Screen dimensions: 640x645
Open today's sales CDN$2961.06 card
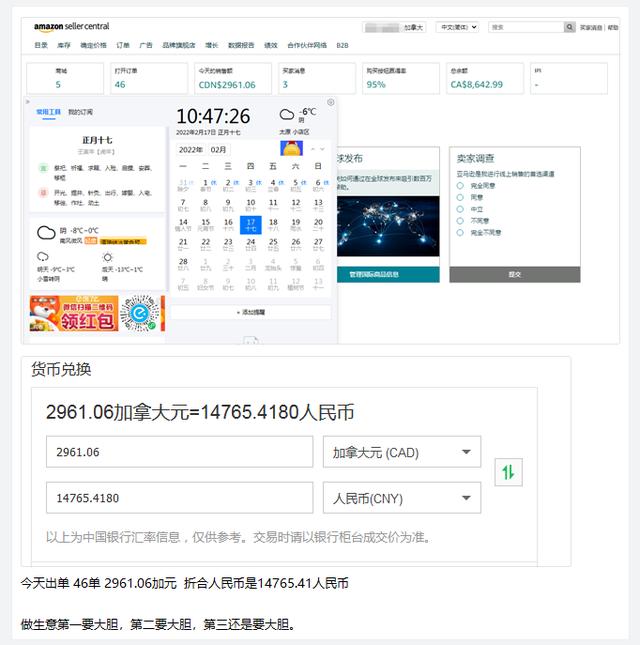coord(233,78)
